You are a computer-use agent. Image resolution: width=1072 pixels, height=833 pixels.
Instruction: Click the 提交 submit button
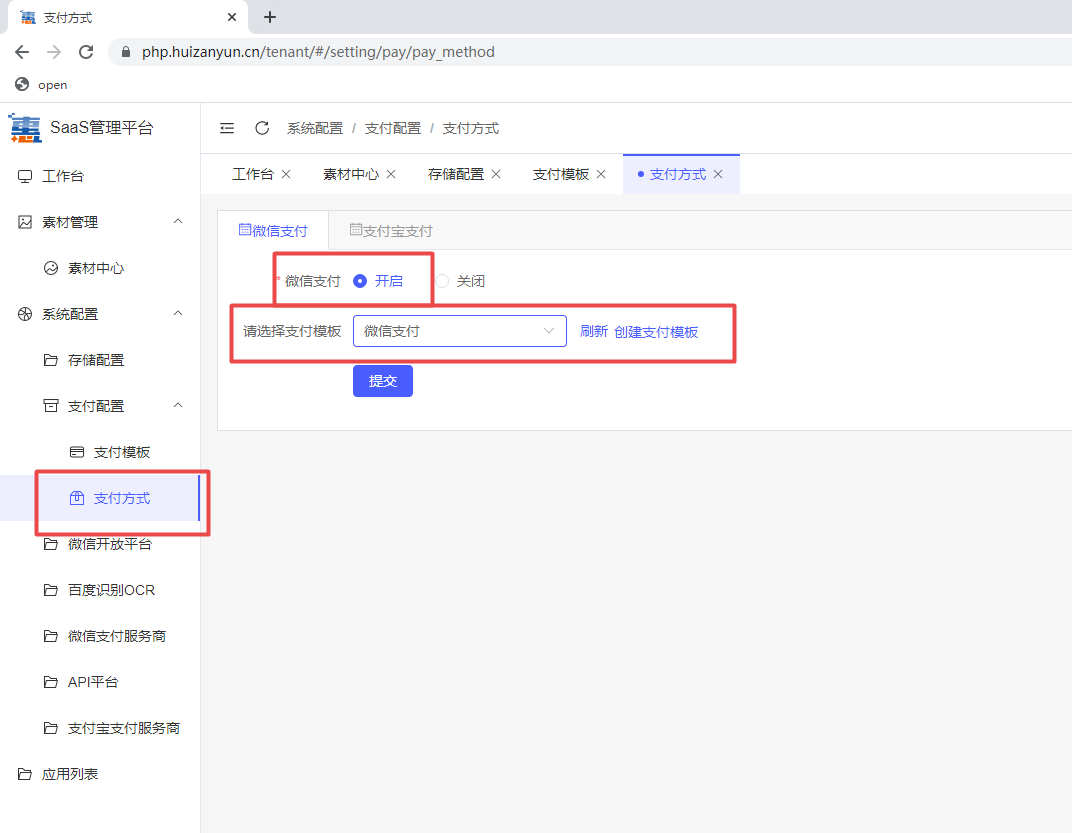tap(383, 381)
